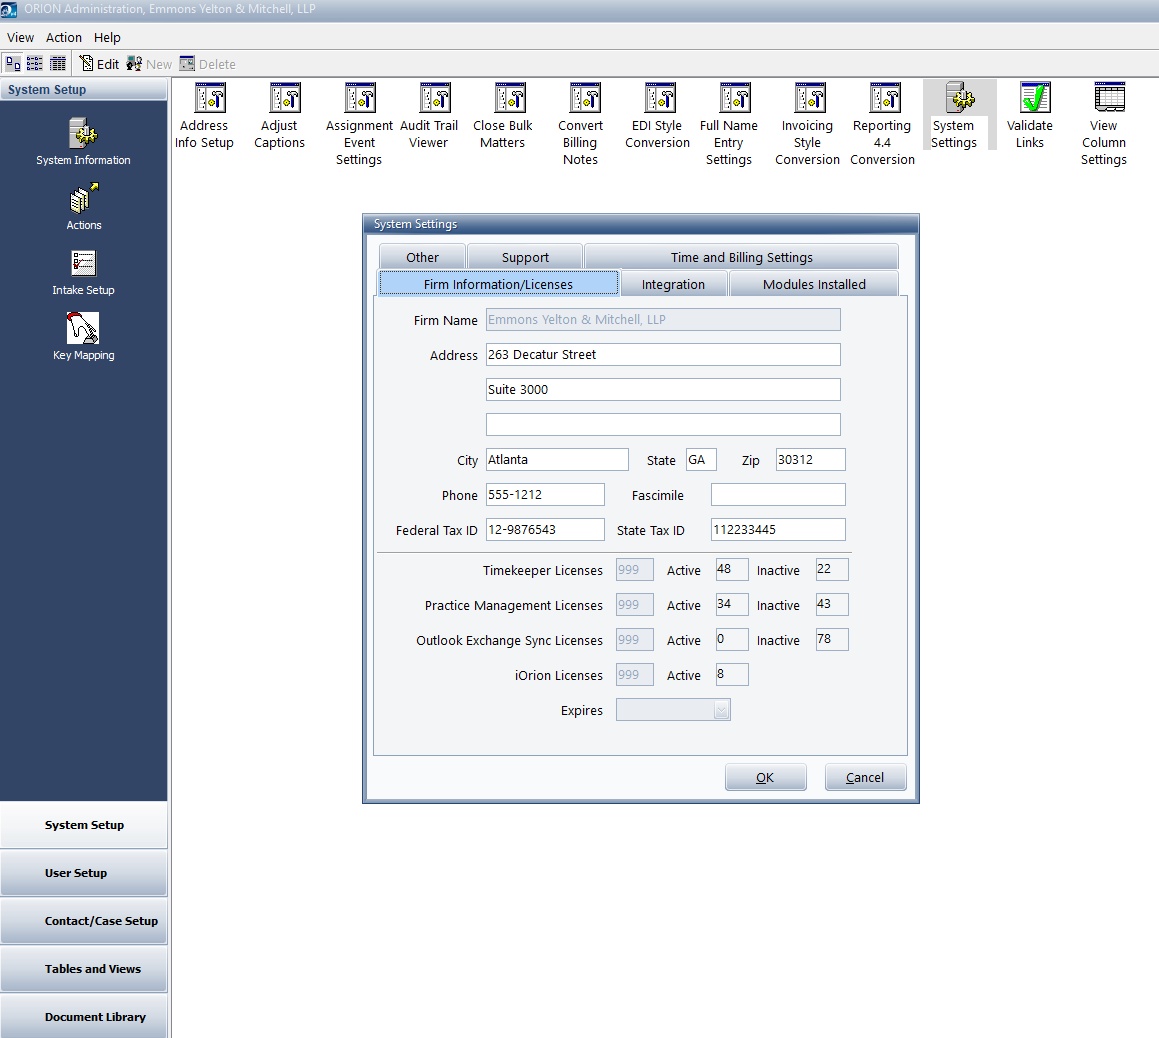1159x1038 pixels.
Task: Launch Invoicing Style Conversion
Action: pyautogui.click(x=807, y=124)
